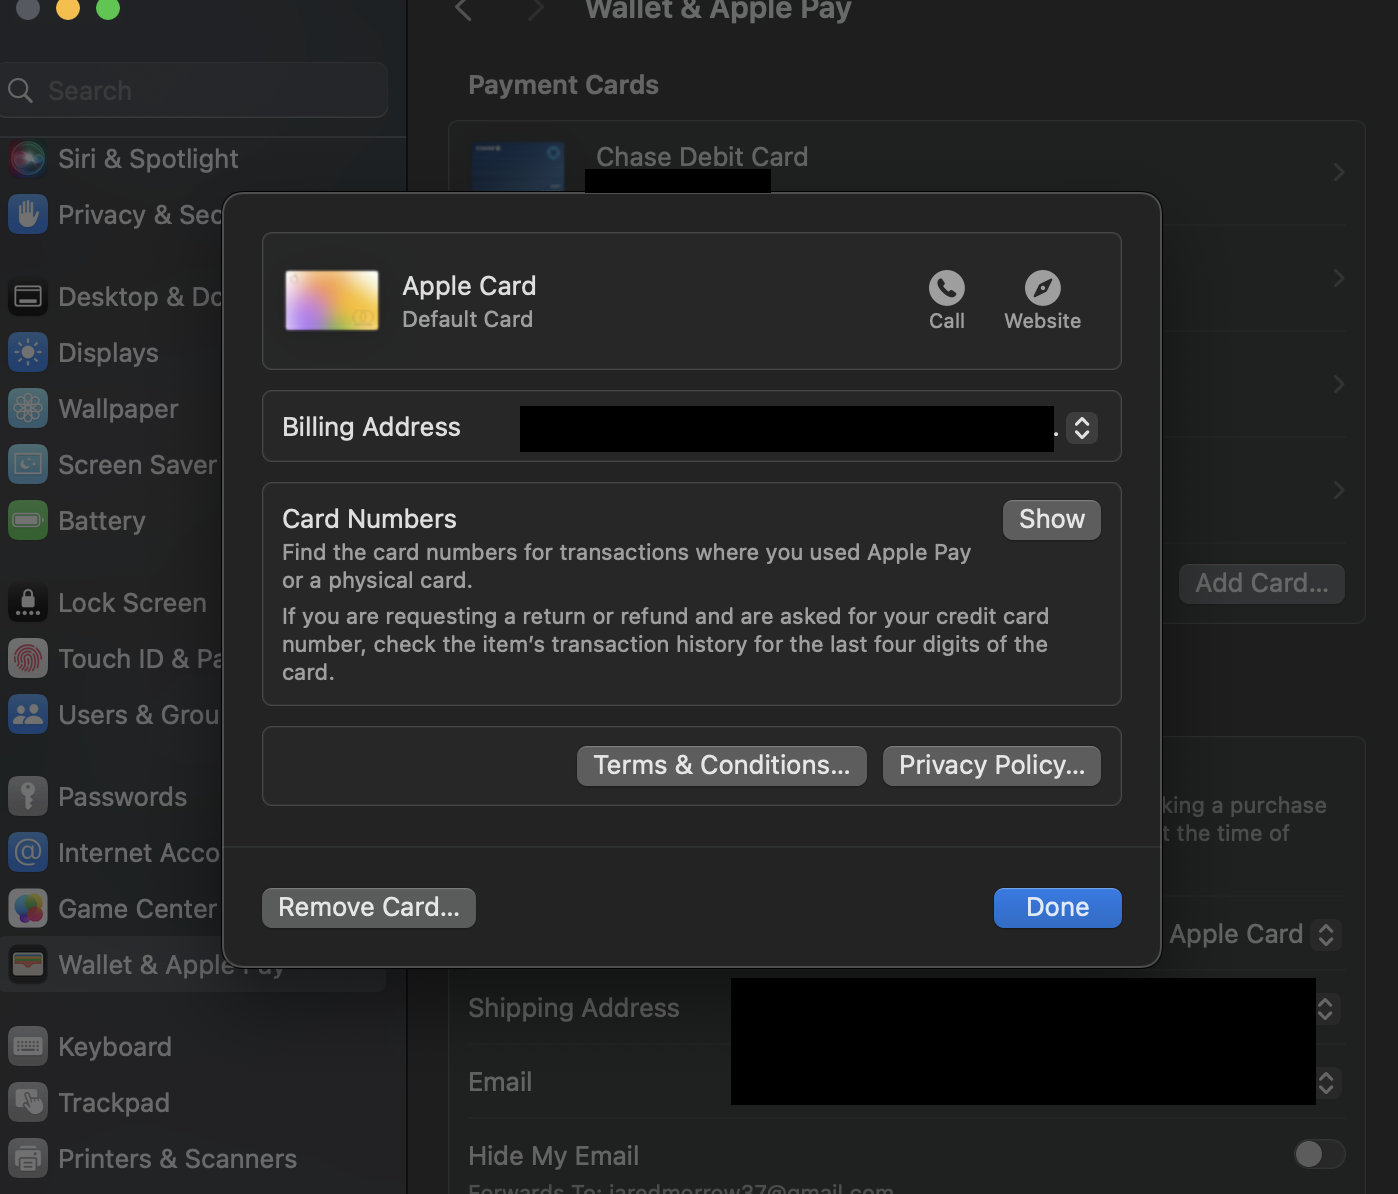Click the Touch ID fingerprint icon
Image resolution: width=1398 pixels, height=1194 pixels.
[x=27, y=658]
